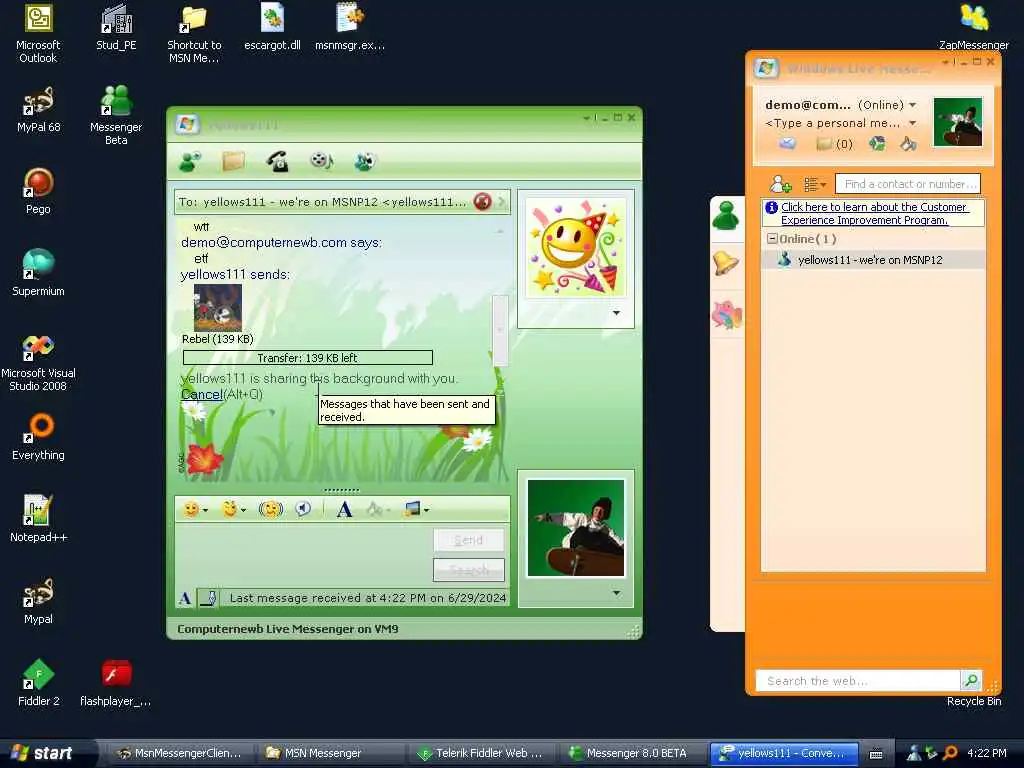The width and height of the screenshot is (1024, 768).
Task: Open the Sharing Folders icon
Action: [824, 143]
